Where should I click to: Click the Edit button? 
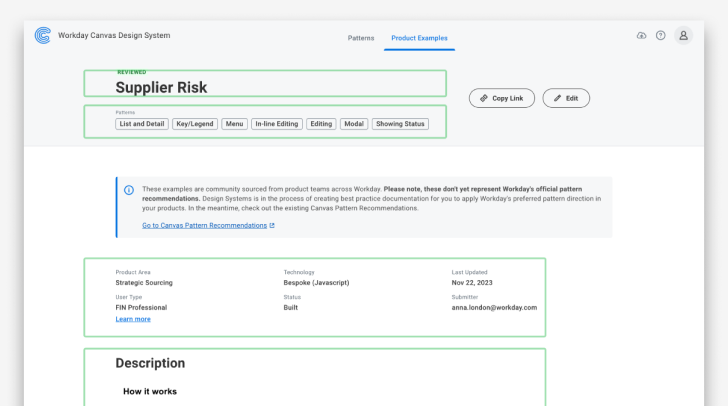point(566,98)
